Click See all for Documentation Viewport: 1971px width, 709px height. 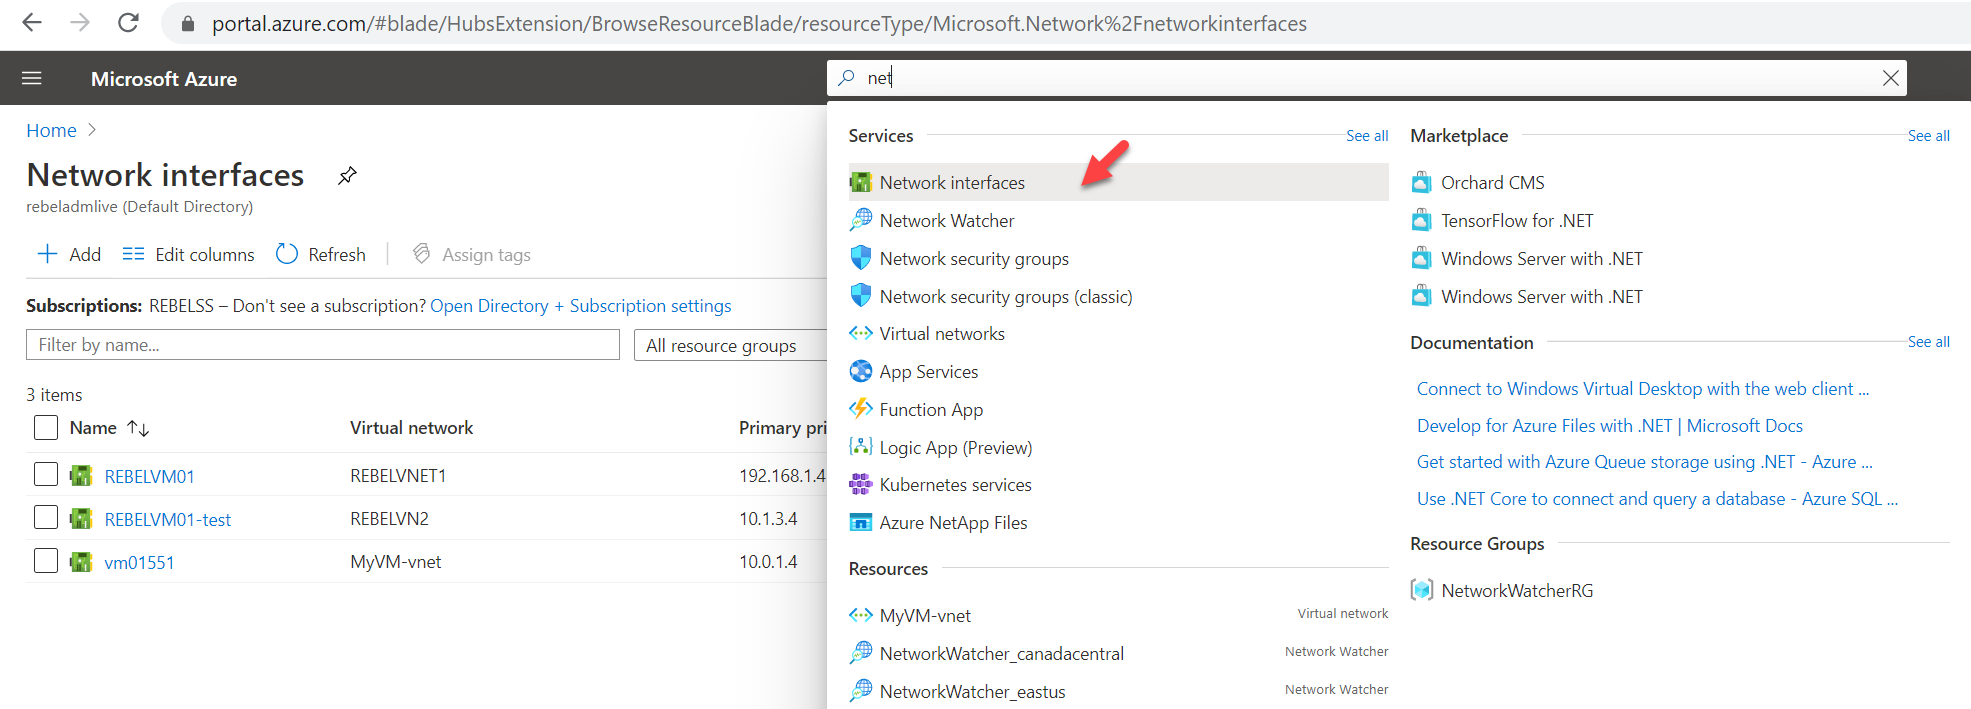tap(1928, 341)
